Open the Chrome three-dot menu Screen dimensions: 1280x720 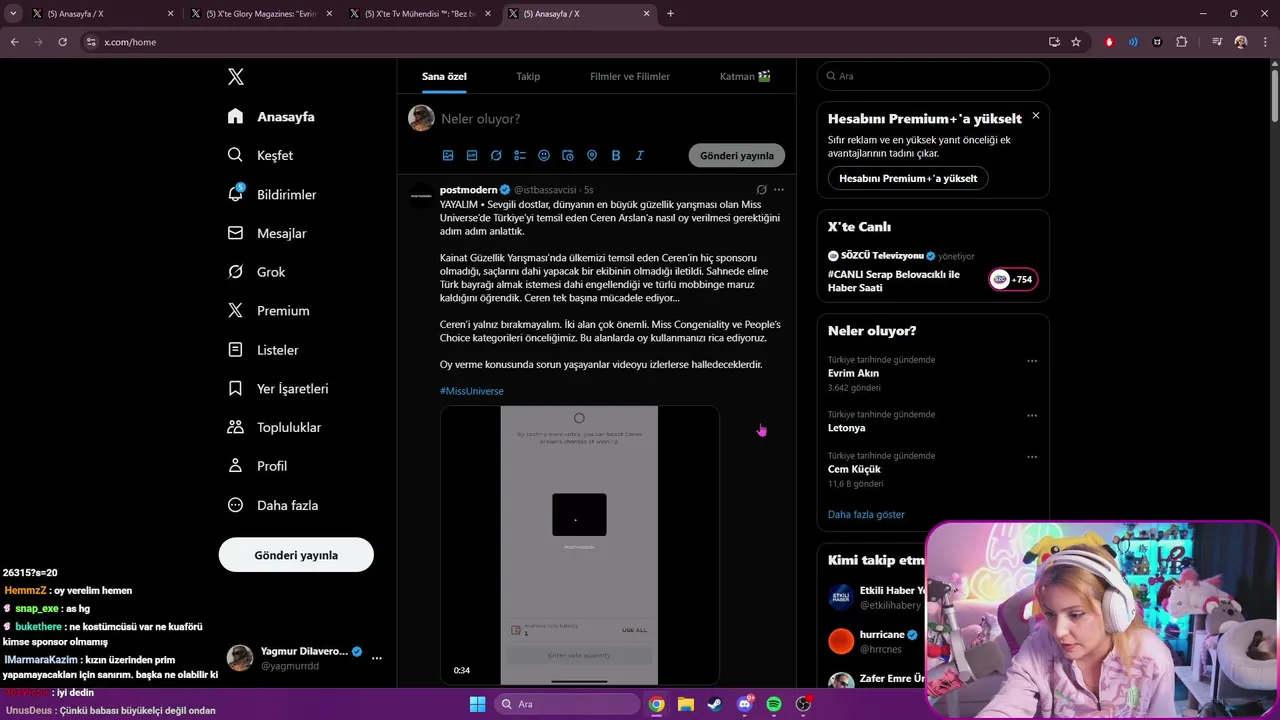tap(1265, 42)
